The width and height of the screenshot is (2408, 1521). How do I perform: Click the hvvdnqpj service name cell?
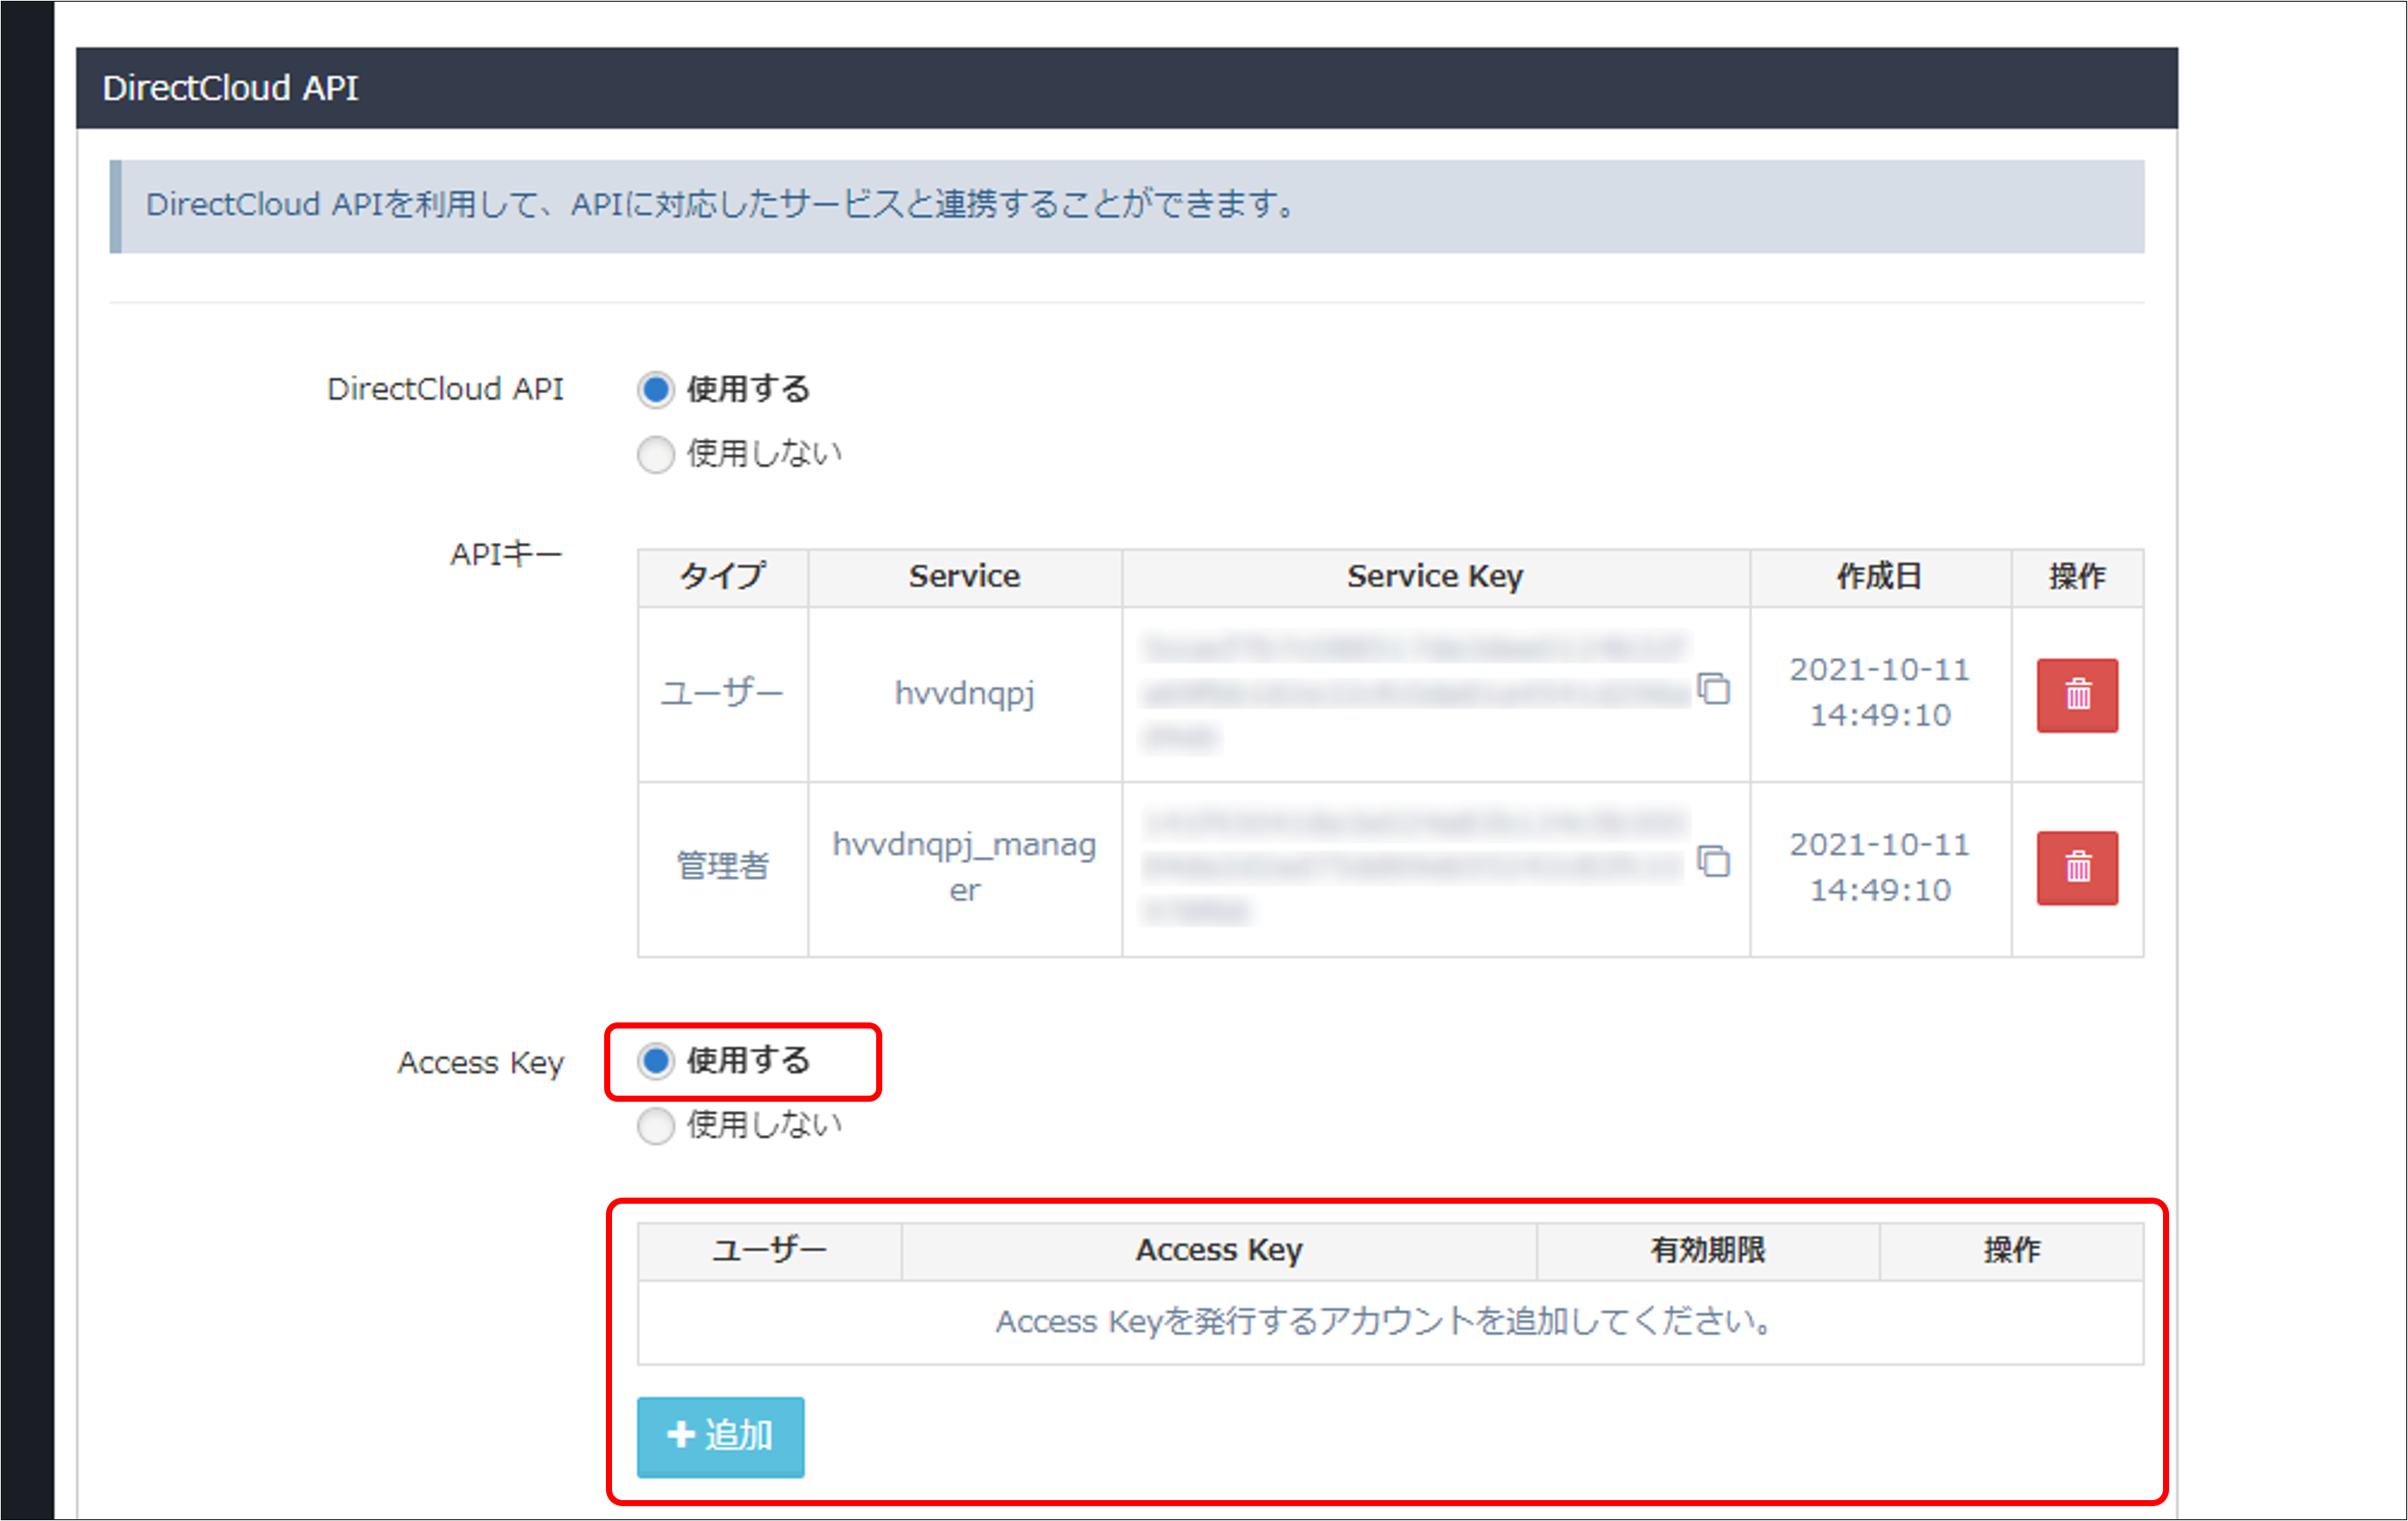click(x=963, y=692)
